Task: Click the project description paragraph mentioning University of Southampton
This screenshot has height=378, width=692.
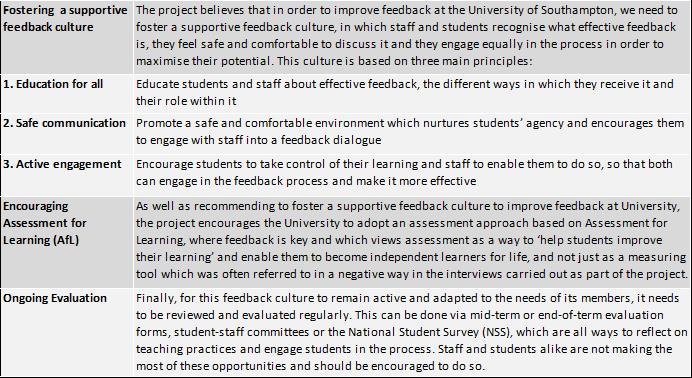Action: click(406, 35)
